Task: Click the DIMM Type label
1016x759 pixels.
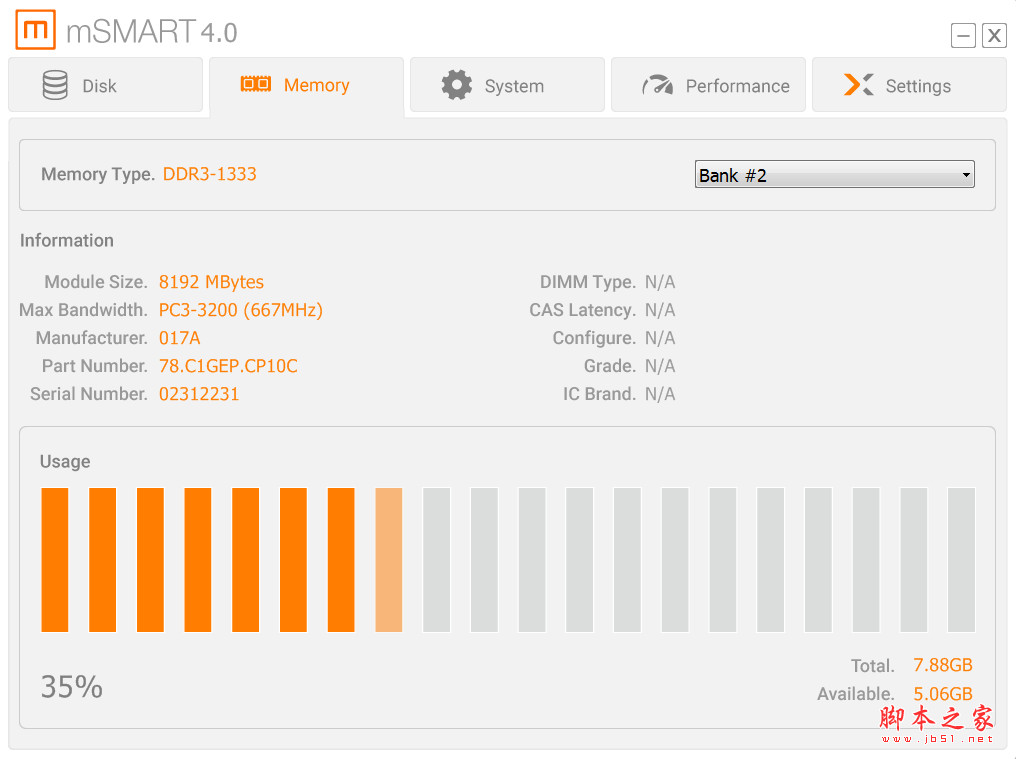Action: [588, 282]
